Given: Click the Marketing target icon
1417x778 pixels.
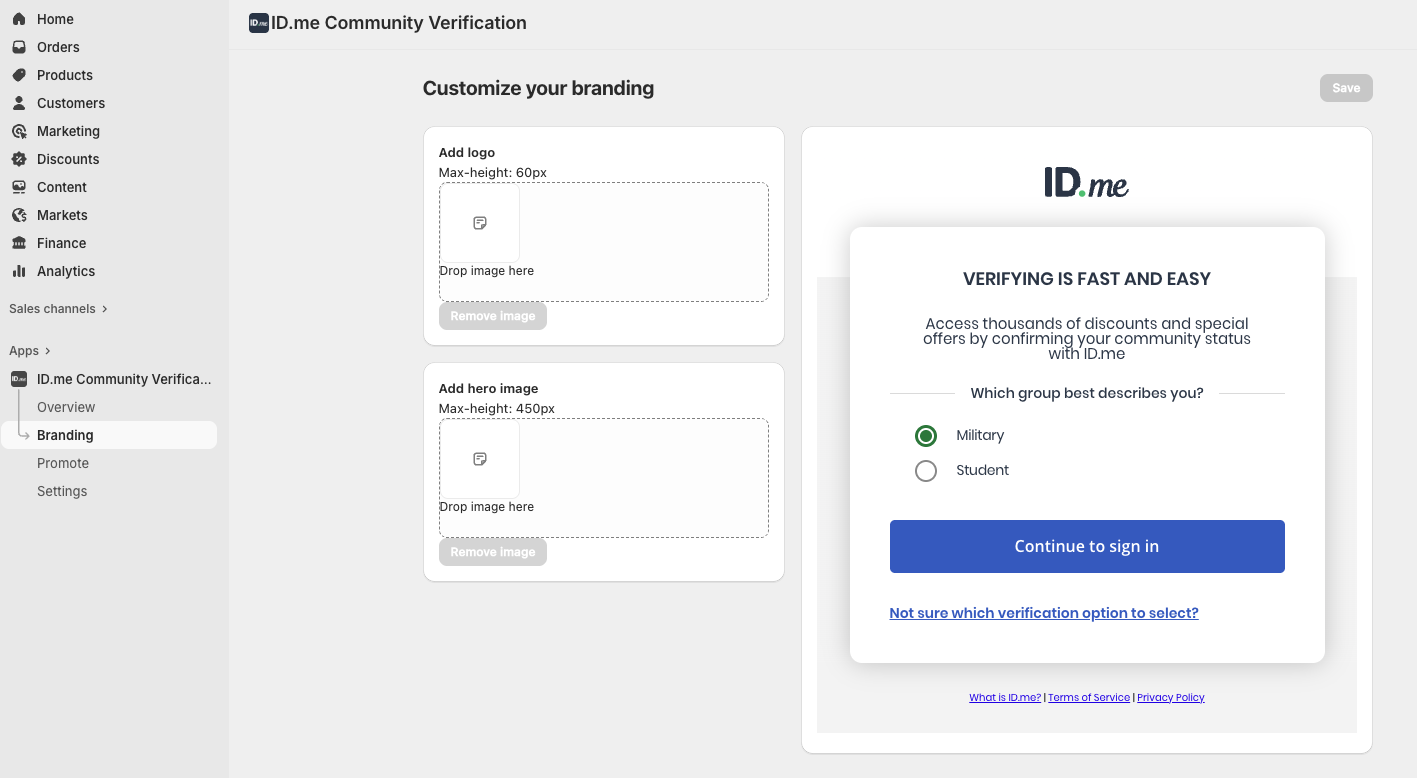Looking at the screenshot, I should tap(19, 131).
